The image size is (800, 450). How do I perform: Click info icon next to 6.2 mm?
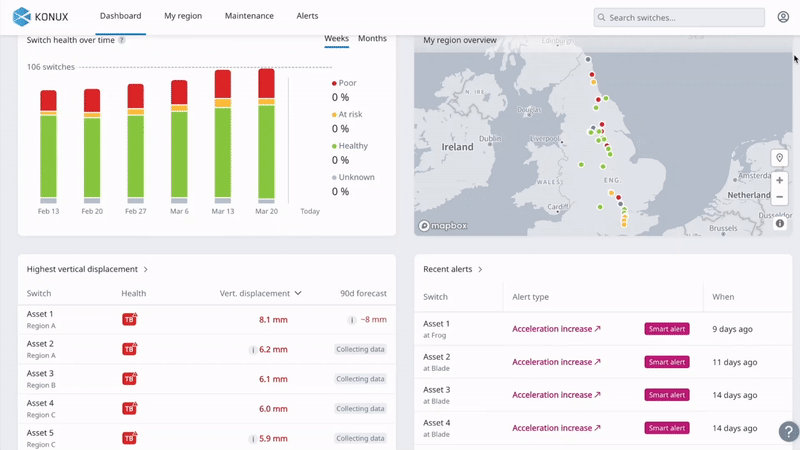point(253,350)
